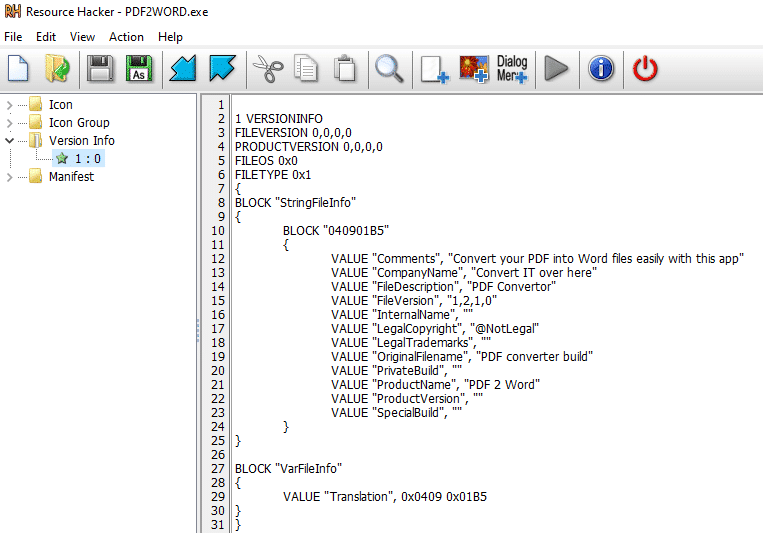Click the Icon folder icon in tree
Viewport: 763px width, 533px height.
(x=36, y=104)
